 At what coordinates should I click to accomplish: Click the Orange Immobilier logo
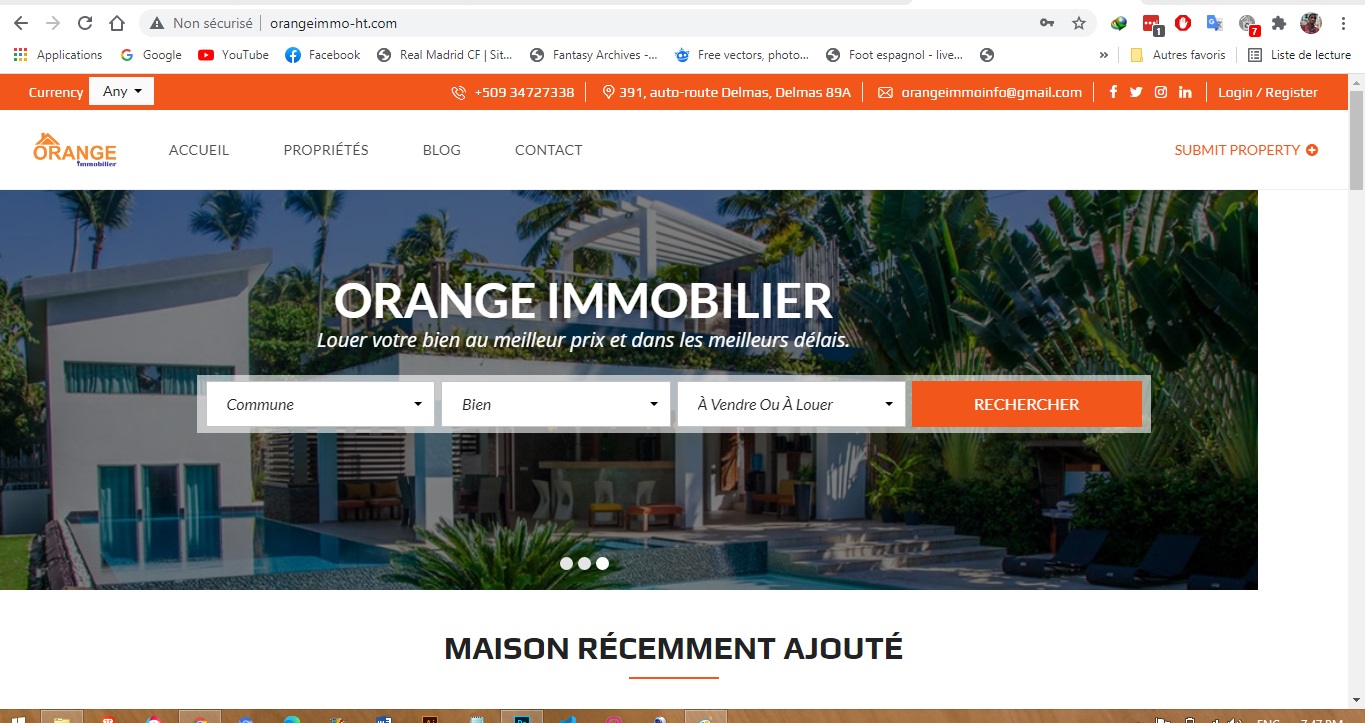point(75,150)
